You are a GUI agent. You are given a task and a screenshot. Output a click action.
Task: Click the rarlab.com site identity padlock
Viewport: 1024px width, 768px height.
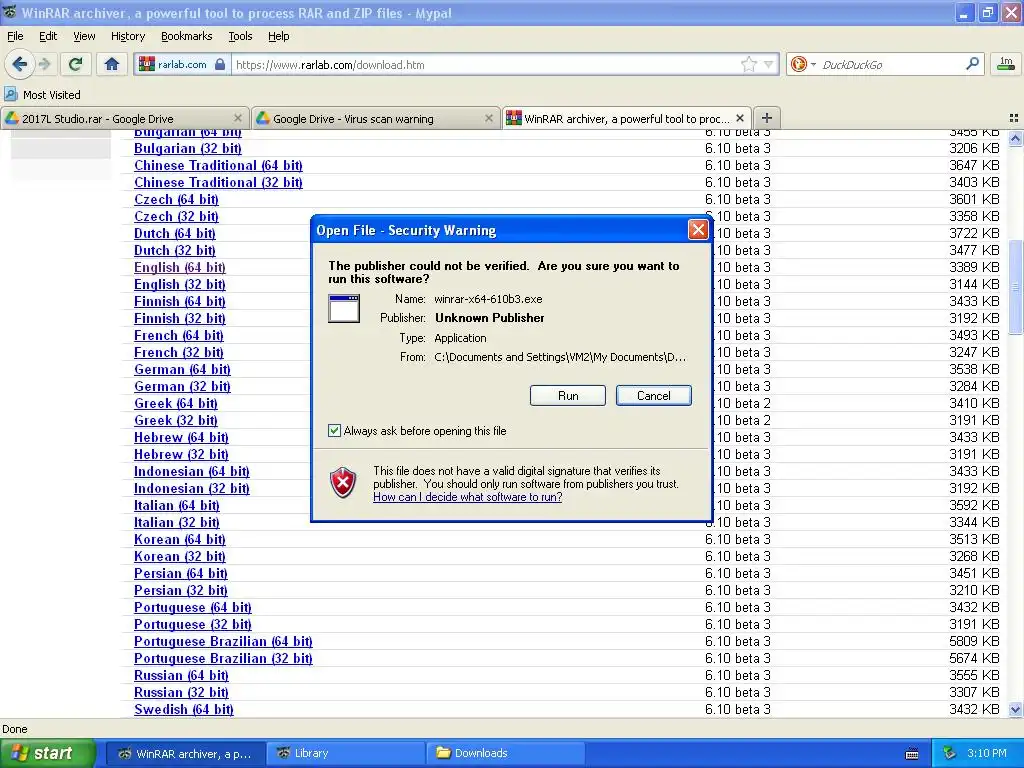click(220, 65)
